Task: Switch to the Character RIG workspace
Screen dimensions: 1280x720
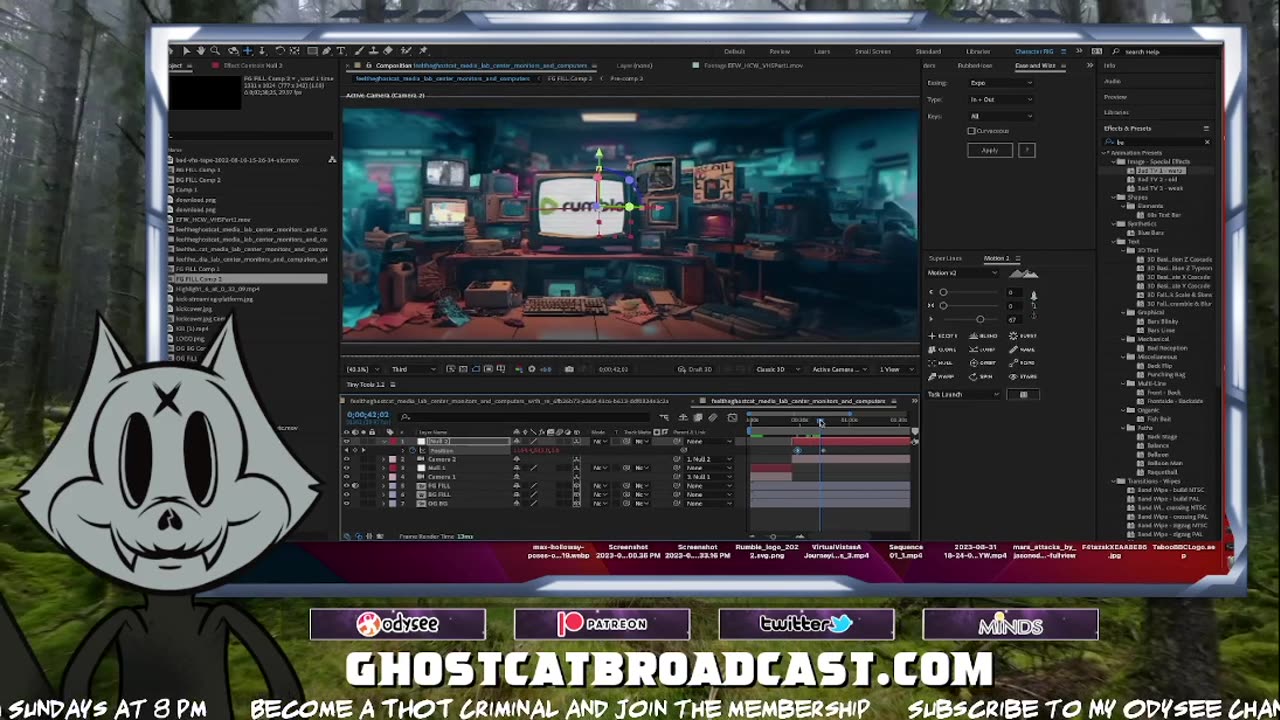Action: [x=1034, y=52]
